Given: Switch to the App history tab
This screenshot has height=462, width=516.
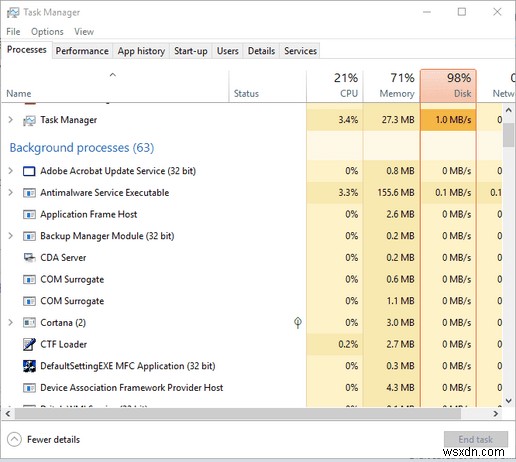Looking at the screenshot, I should [141, 51].
